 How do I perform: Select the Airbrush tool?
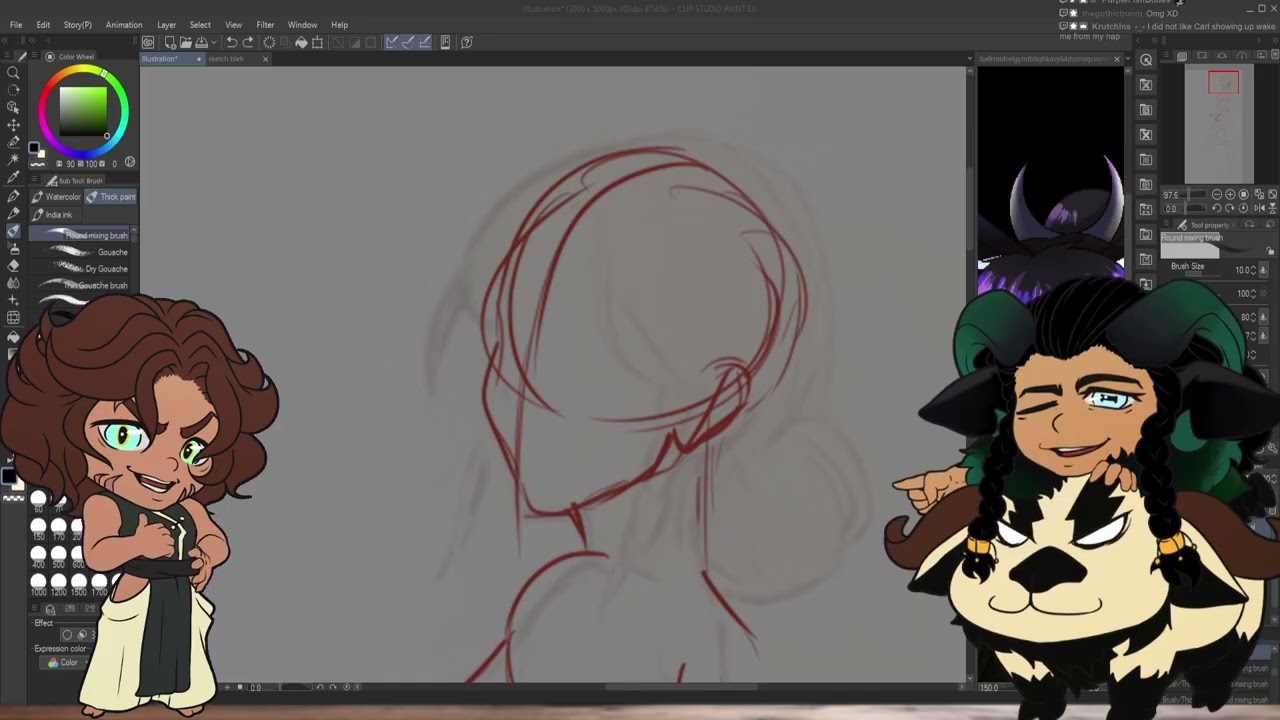(x=14, y=249)
